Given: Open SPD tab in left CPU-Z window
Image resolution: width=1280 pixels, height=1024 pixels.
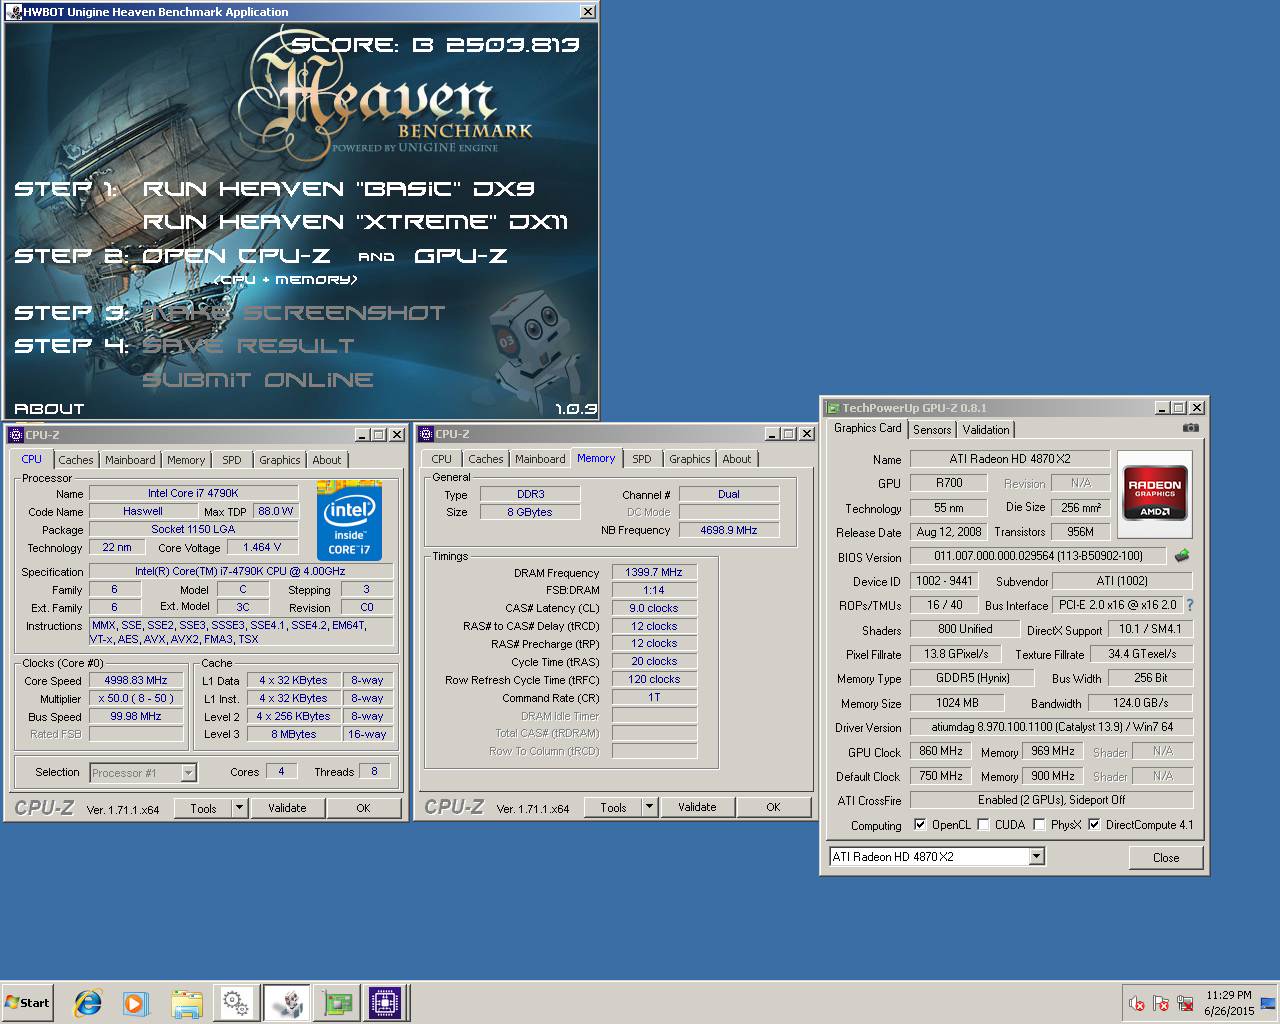Looking at the screenshot, I should 232,460.
